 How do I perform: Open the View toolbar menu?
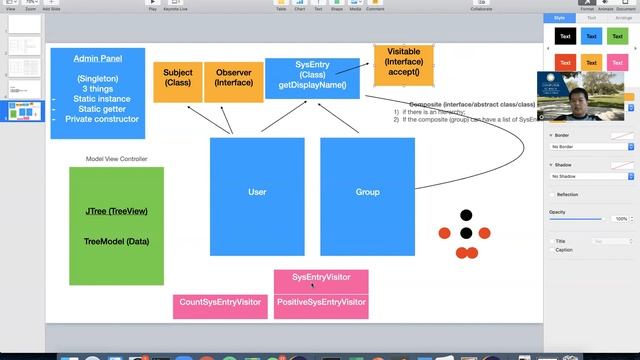(11, 5)
